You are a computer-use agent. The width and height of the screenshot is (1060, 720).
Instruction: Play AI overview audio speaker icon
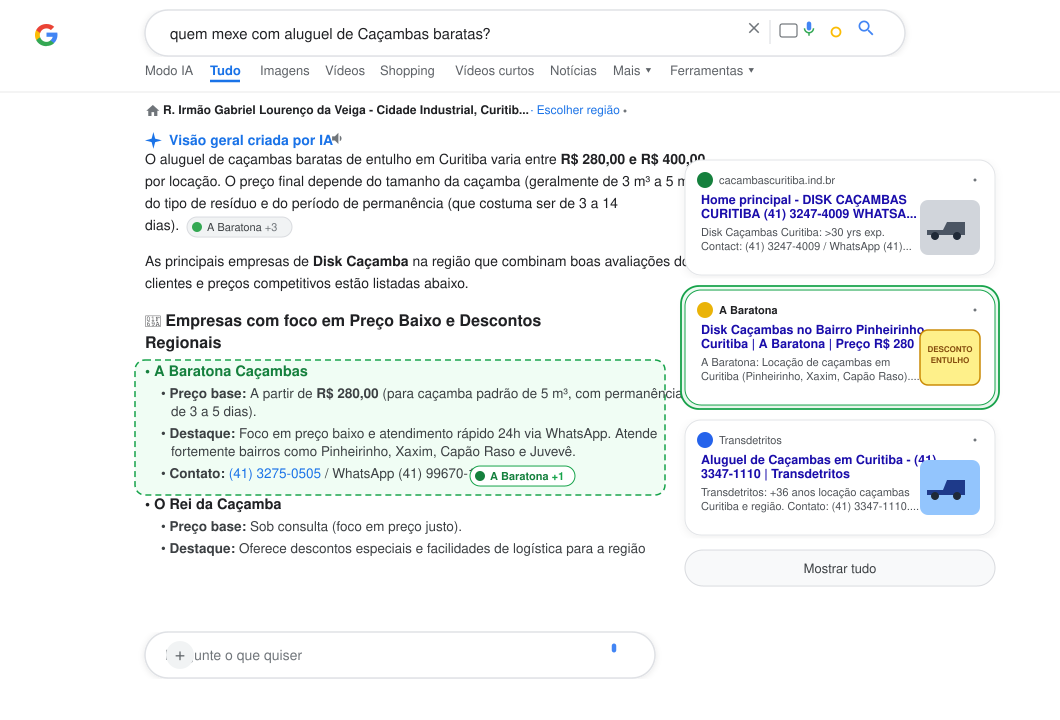click(x=337, y=139)
